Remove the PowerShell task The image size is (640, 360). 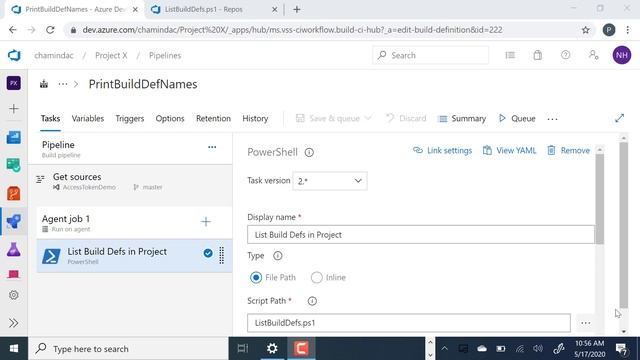tap(568, 150)
